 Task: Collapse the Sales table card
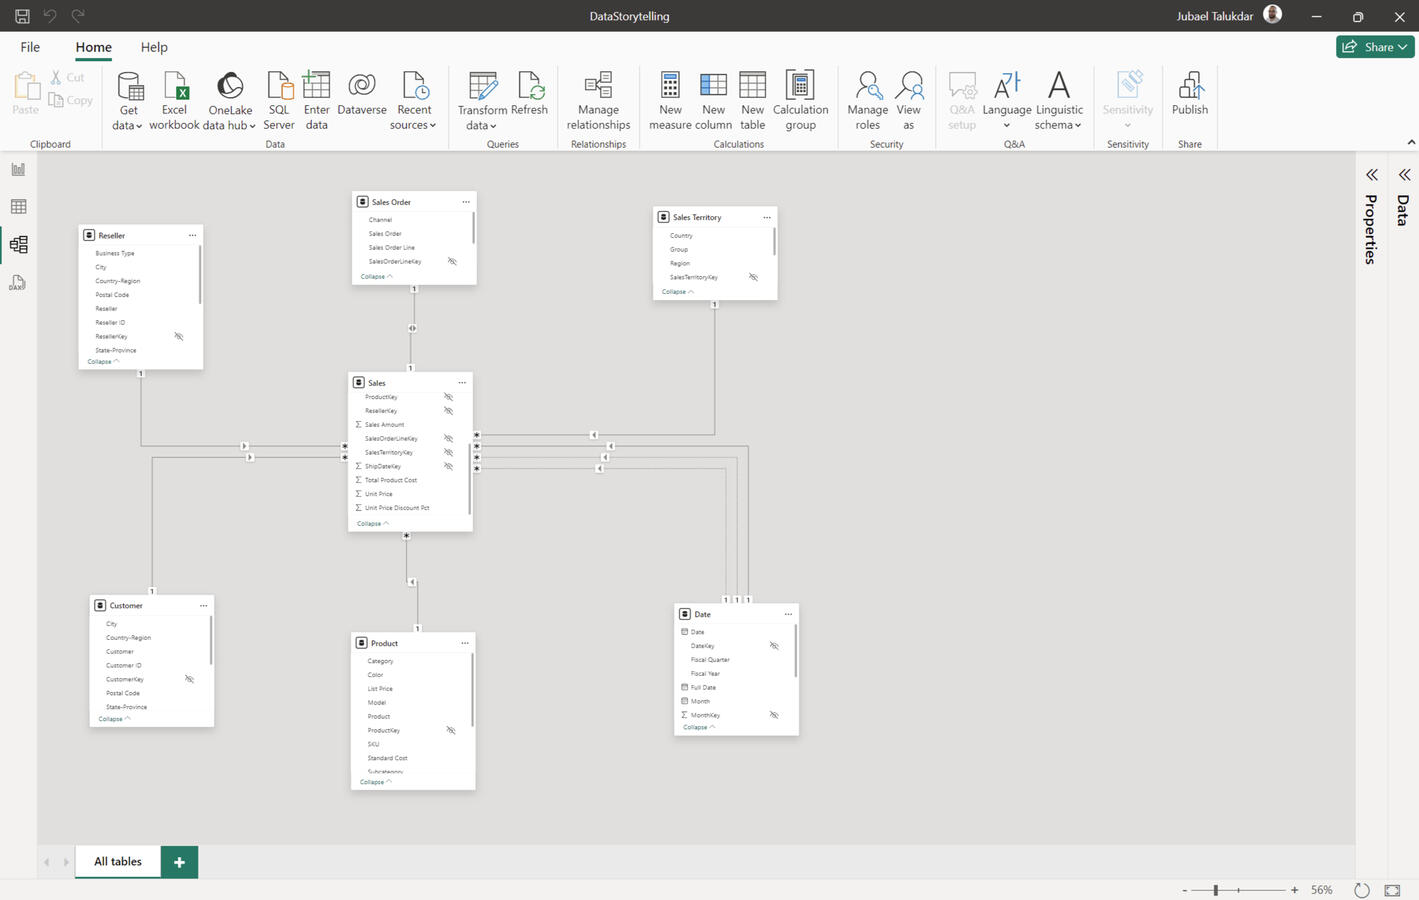[x=373, y=524]
